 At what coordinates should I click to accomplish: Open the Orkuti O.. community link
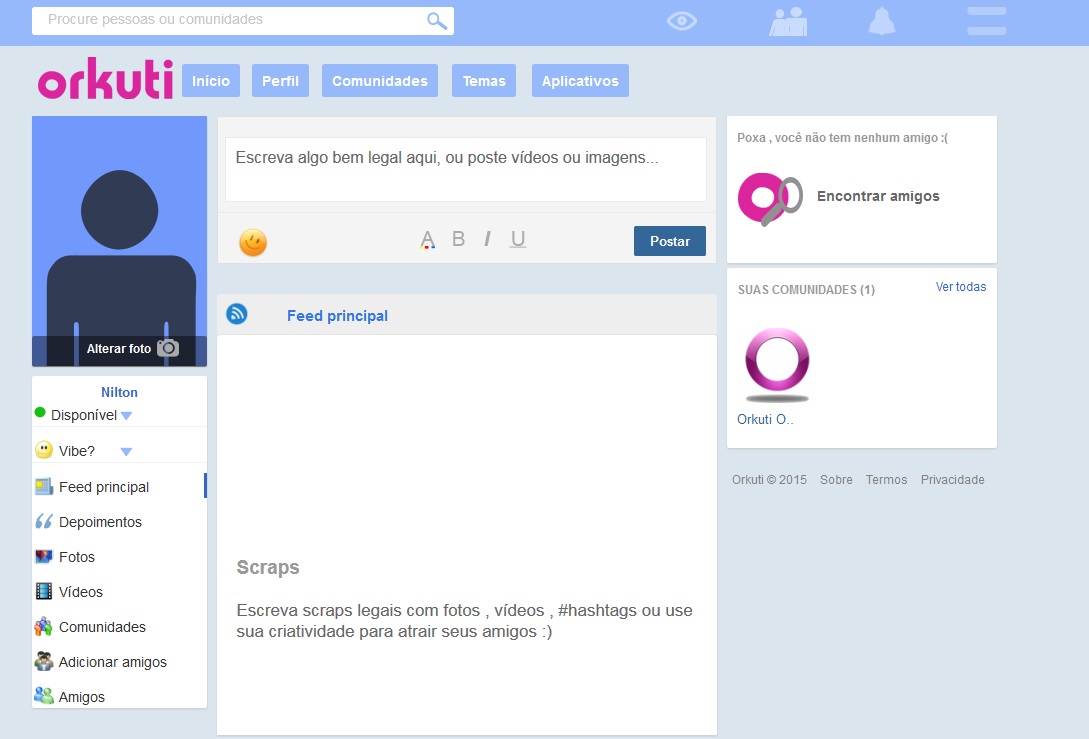pyautogui.click(x=765, y=420)
